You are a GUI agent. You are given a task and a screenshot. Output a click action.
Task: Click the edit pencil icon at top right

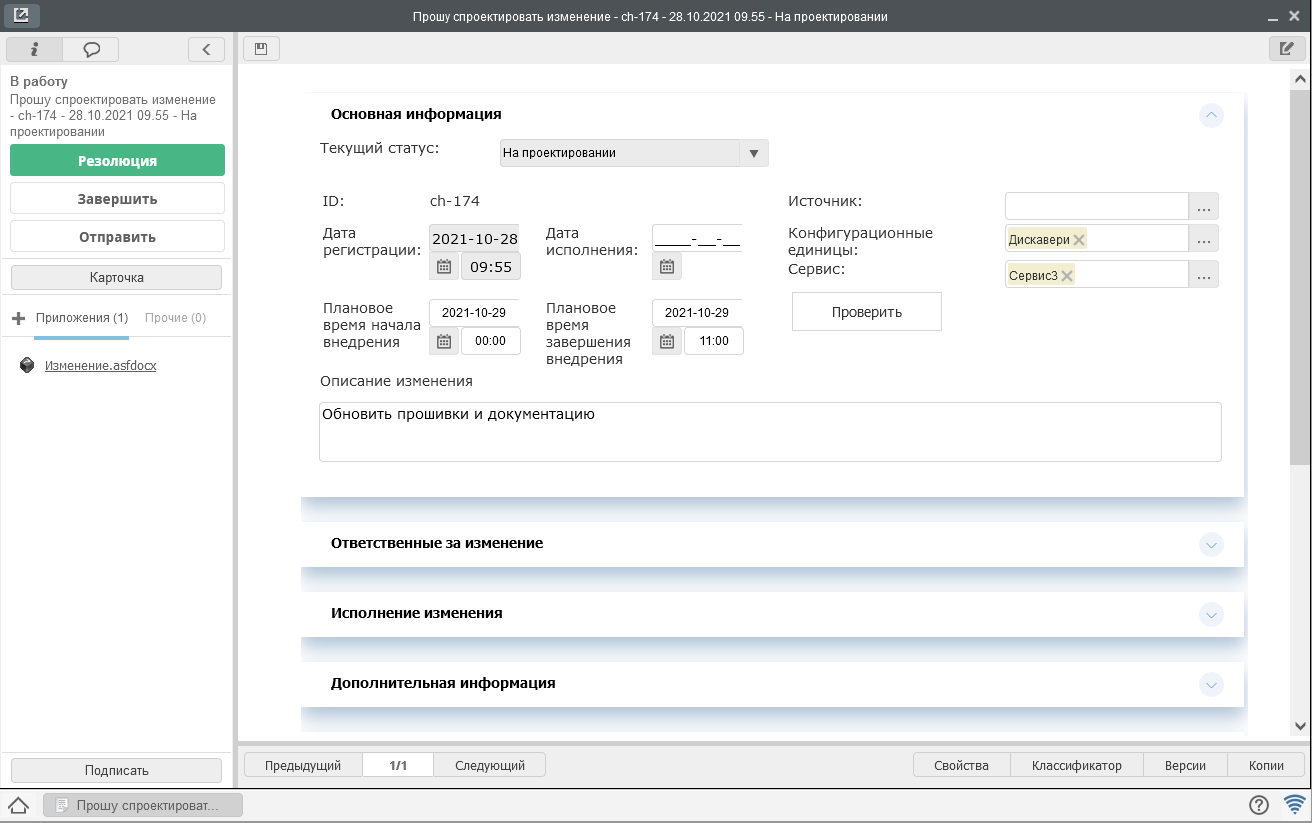pyautogui.click(x=1287, y=48)
